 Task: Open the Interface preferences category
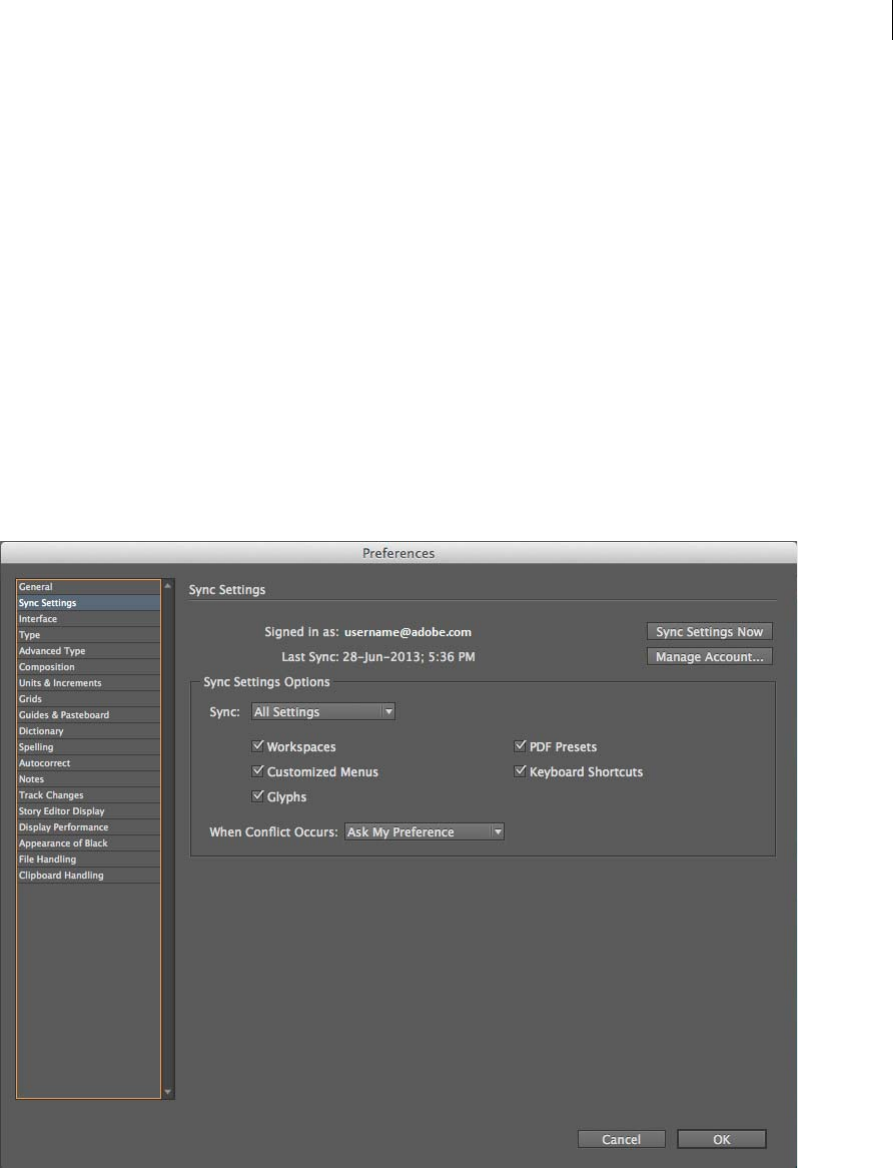pyautogui.click(x=88, y=619)
